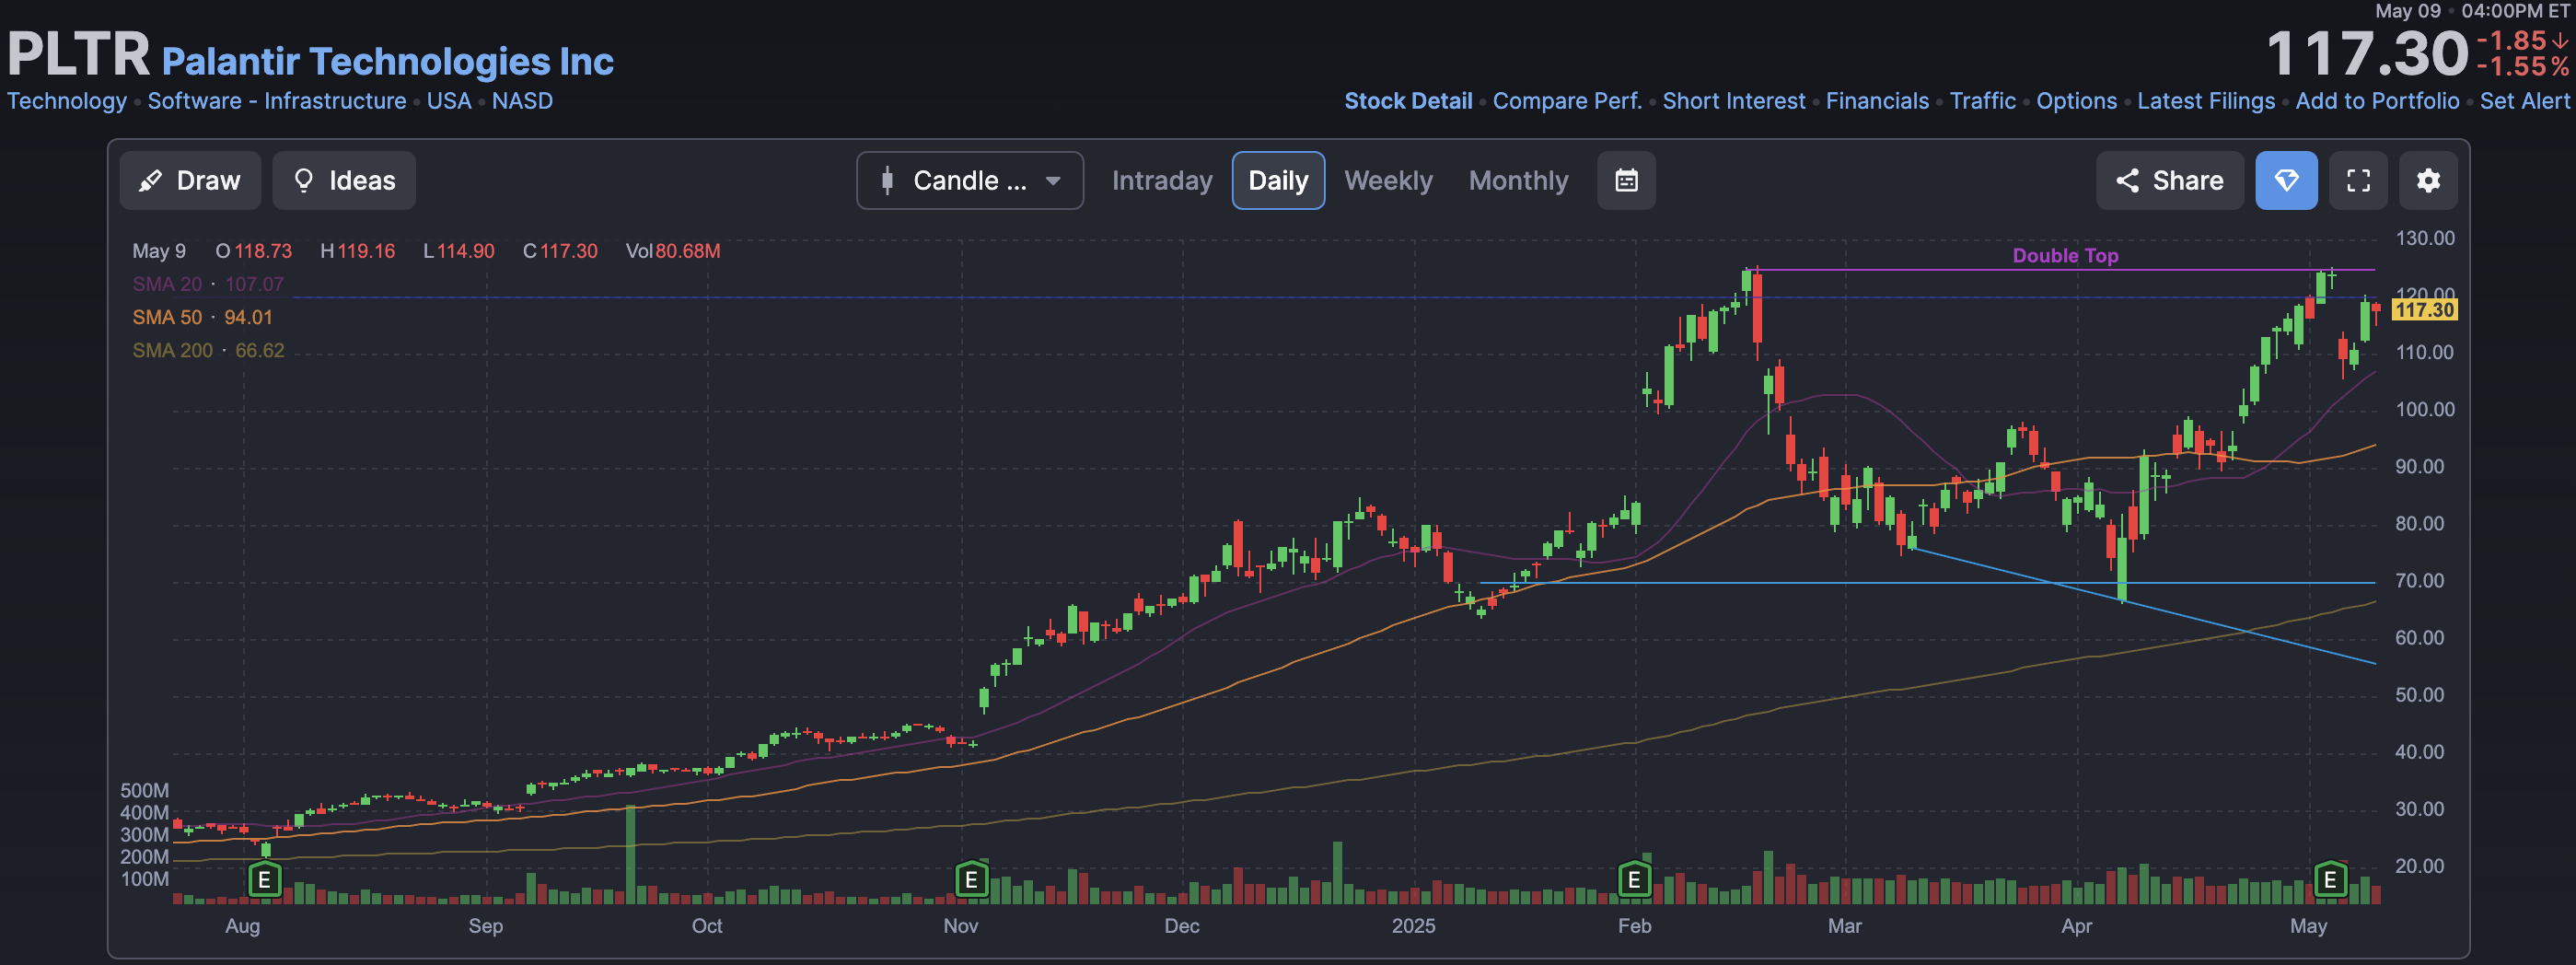Set Alert for PLTR
Image resolution: width=2576 pixels, height=965 pixels.
(2524, 101)
